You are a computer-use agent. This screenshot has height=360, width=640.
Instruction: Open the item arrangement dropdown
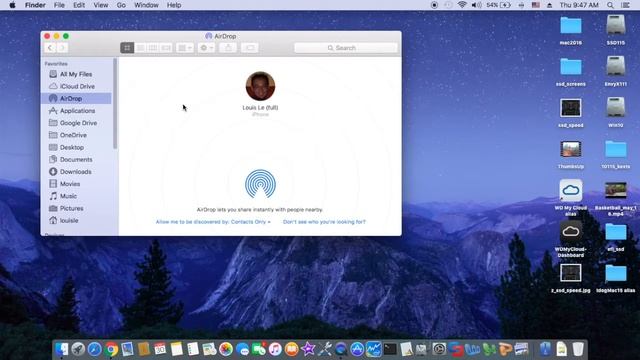pos(185,48)
